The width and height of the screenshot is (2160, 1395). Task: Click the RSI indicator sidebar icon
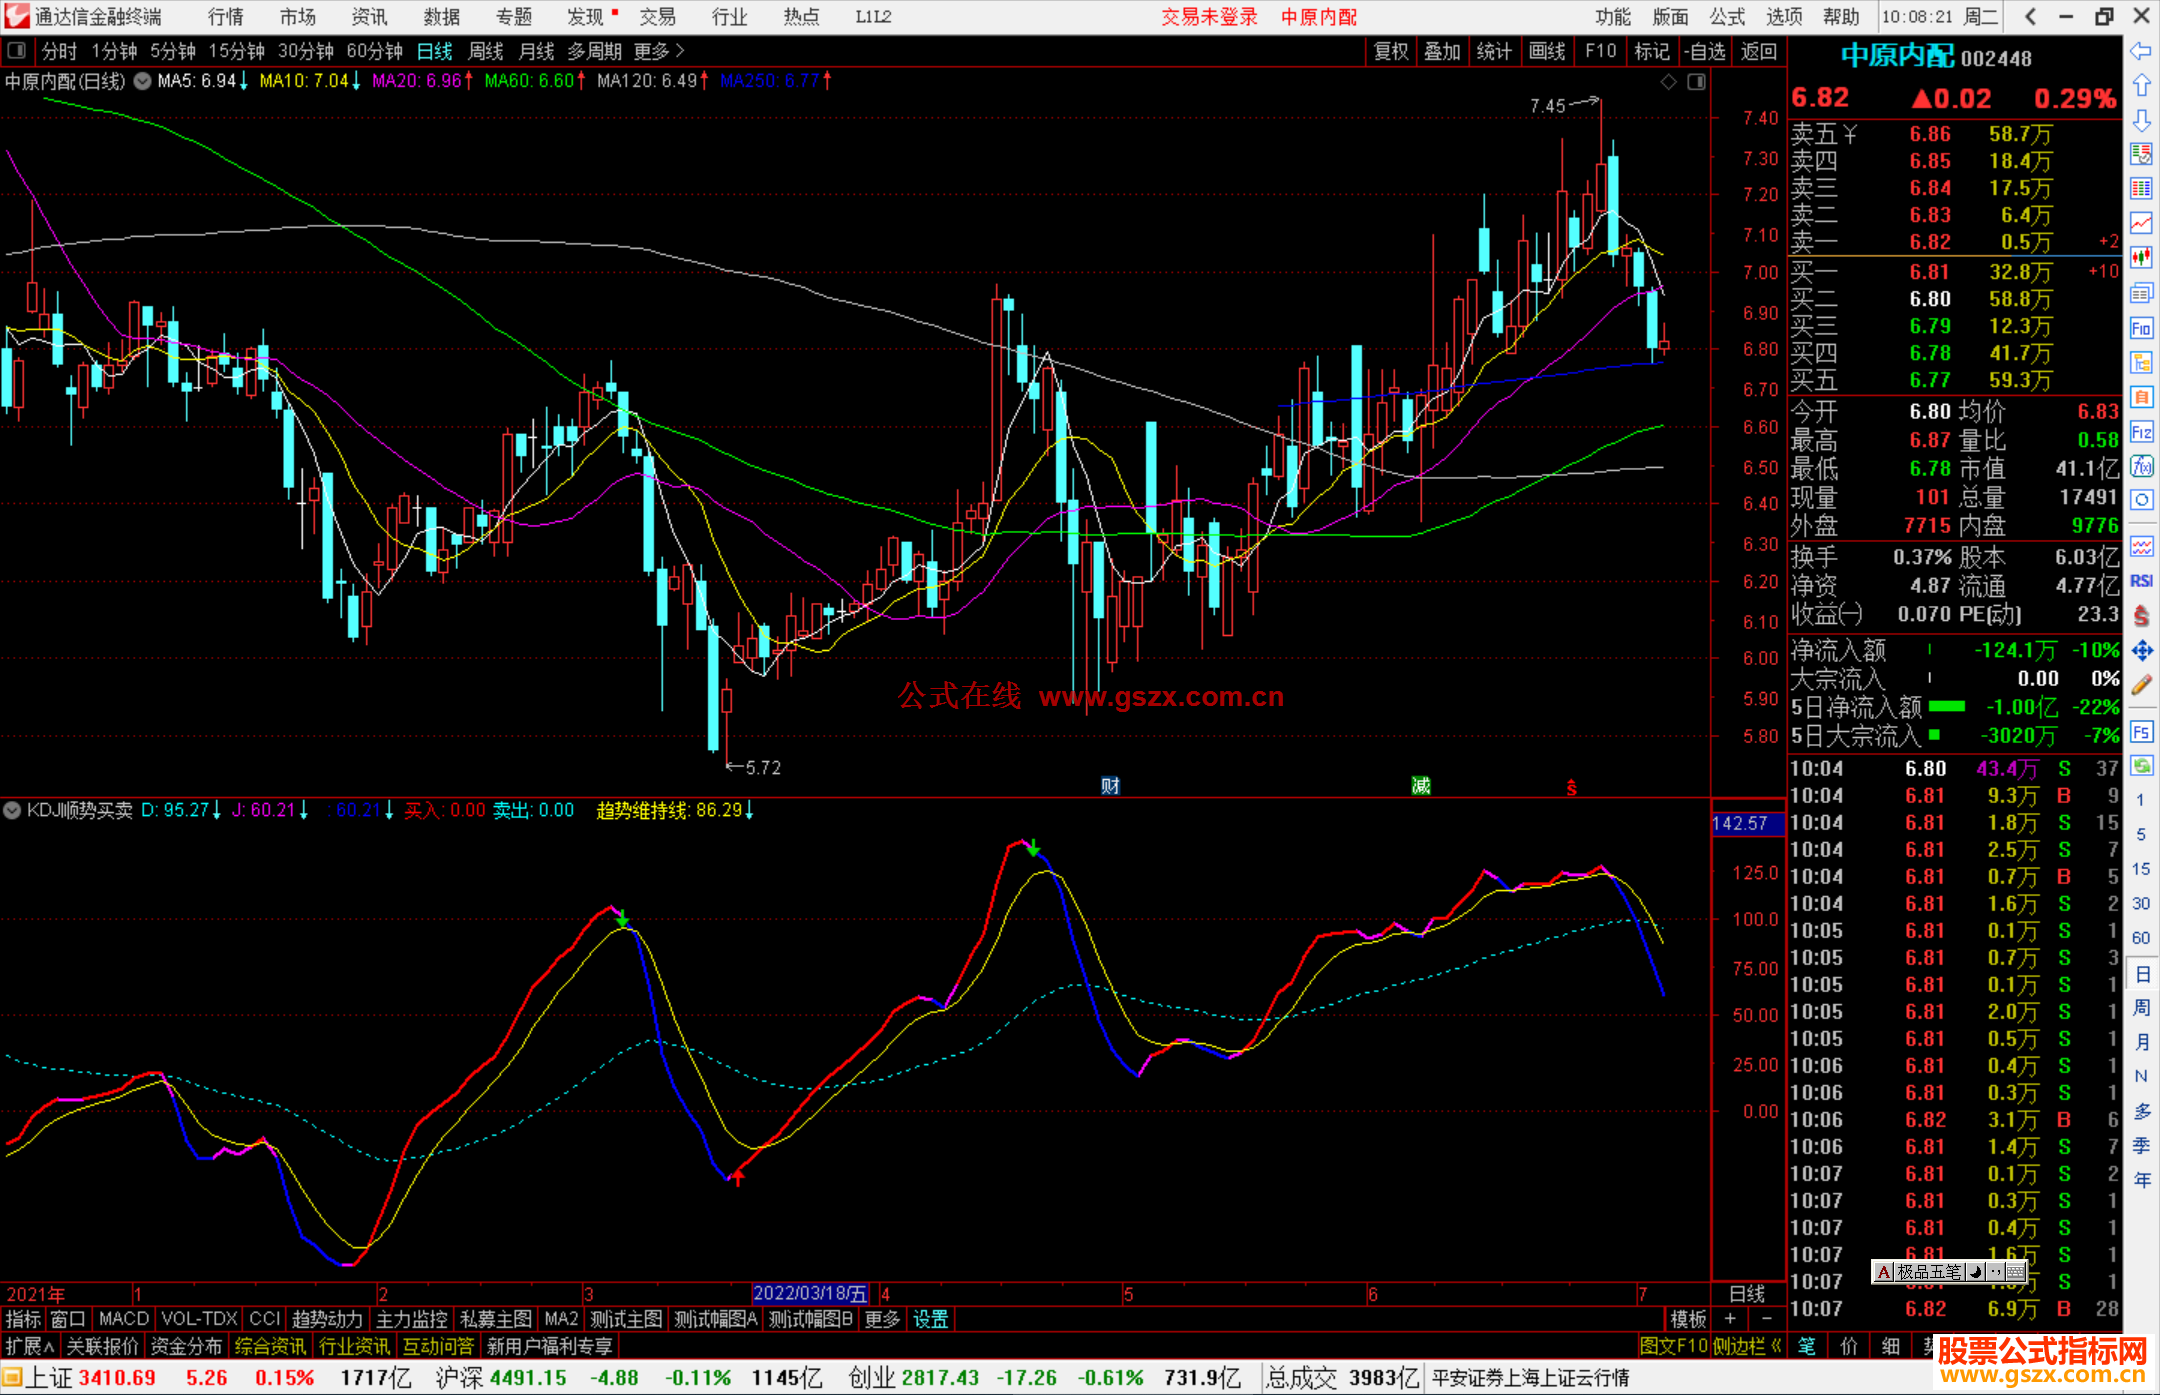2141,581
